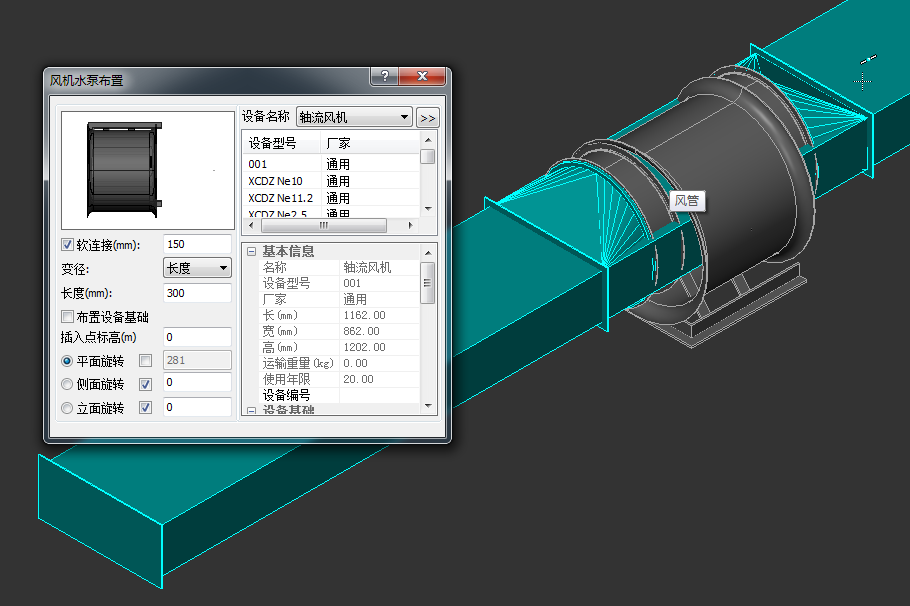Click the 长度(mm) input field
Image resolution: width=910 pixels, height=606 pixels.
point(197,293)
